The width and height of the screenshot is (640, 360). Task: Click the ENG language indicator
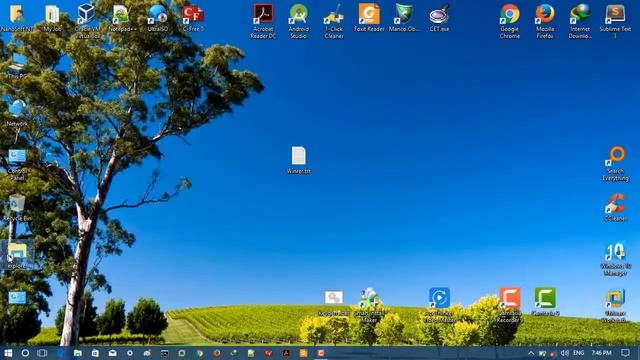(x=578, y=353)
